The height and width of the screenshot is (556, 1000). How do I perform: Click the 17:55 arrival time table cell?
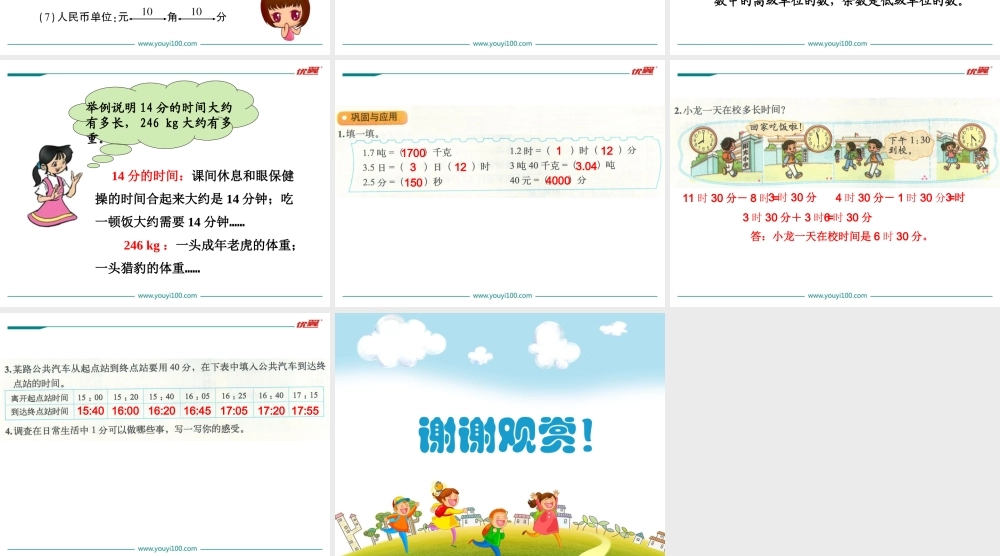pos(306,411)
